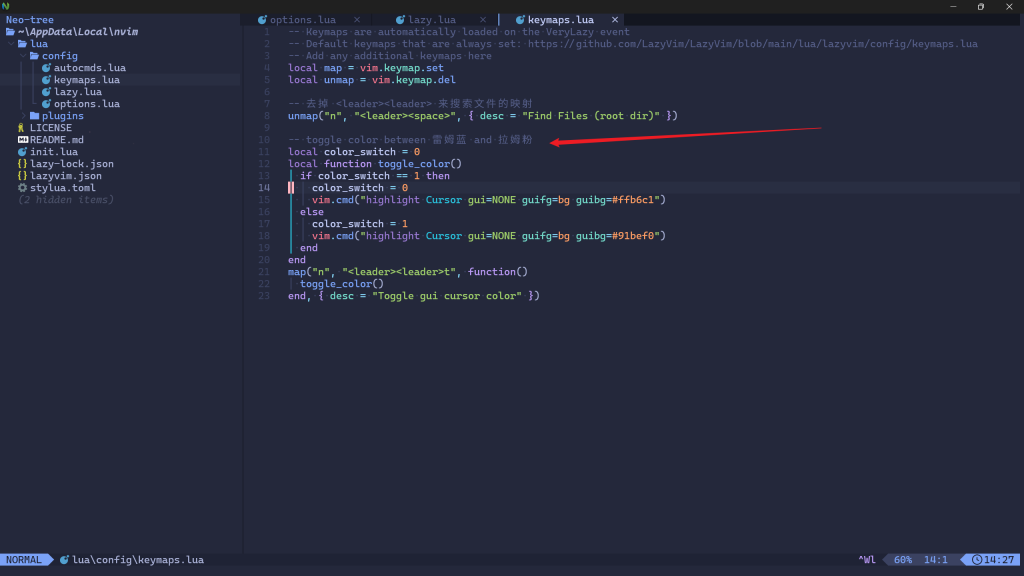Select the Markdown icon next to README.md

coord(22,140)
